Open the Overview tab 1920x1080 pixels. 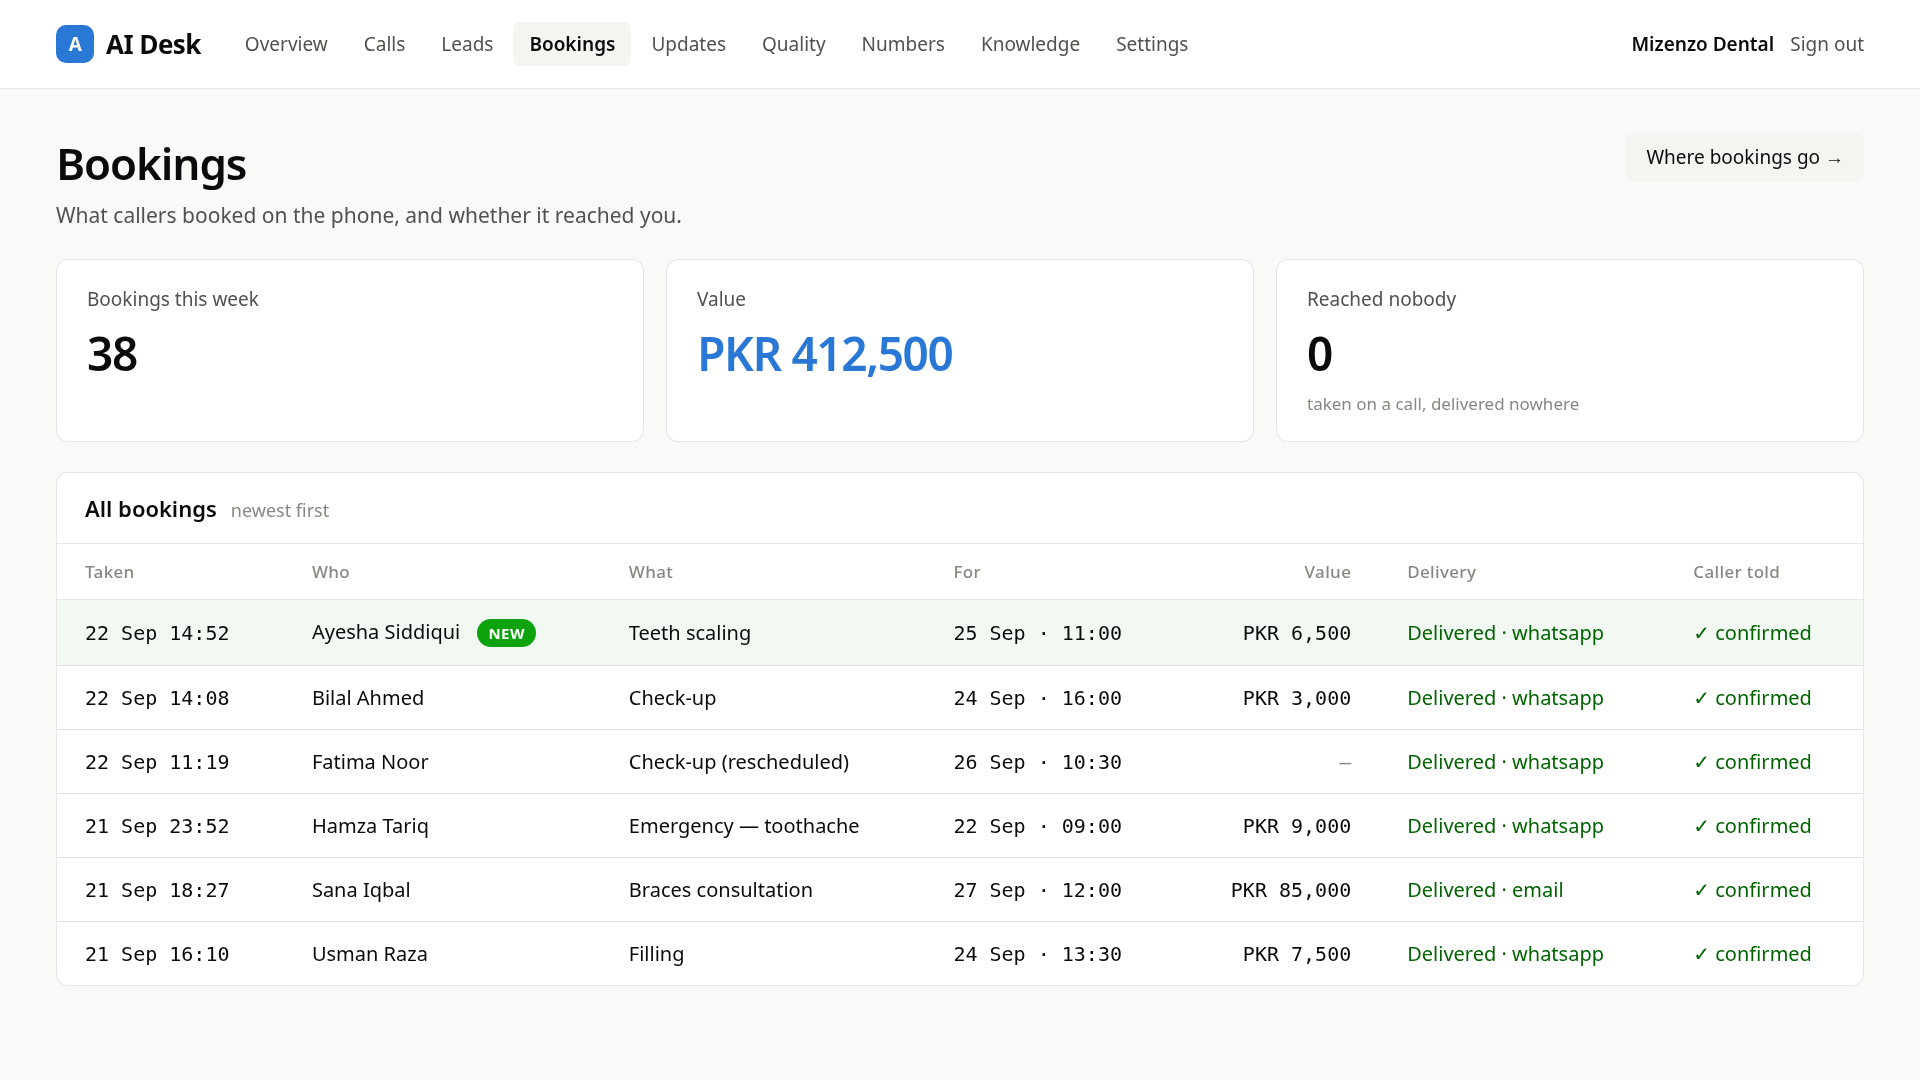click(286, 44)
